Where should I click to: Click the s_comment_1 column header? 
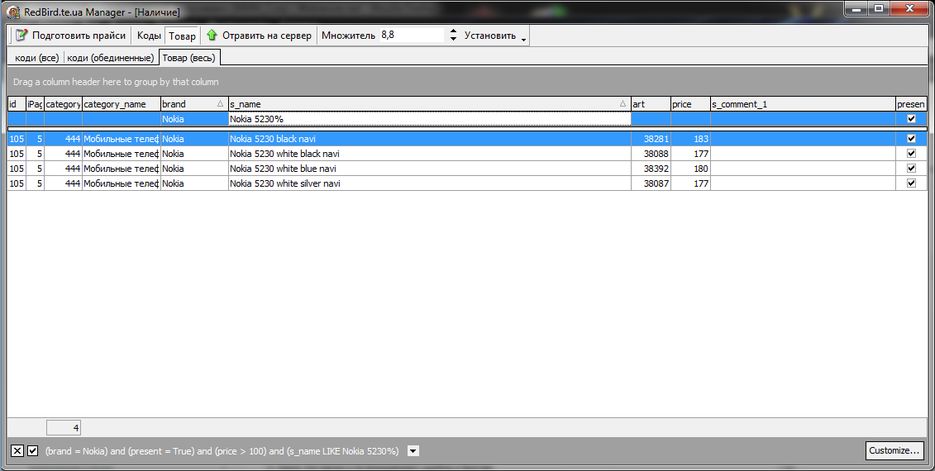pos(803,104)
